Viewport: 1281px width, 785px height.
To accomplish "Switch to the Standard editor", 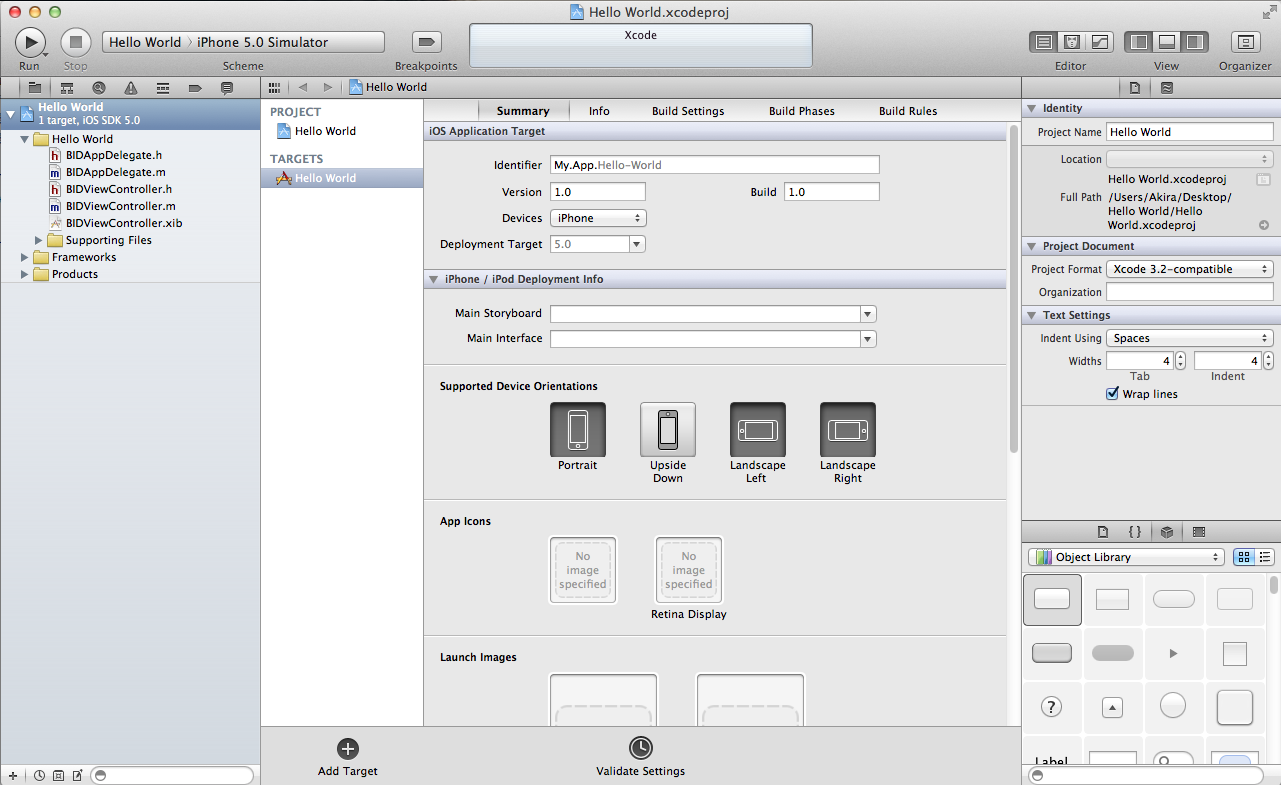I will 1044,42.
